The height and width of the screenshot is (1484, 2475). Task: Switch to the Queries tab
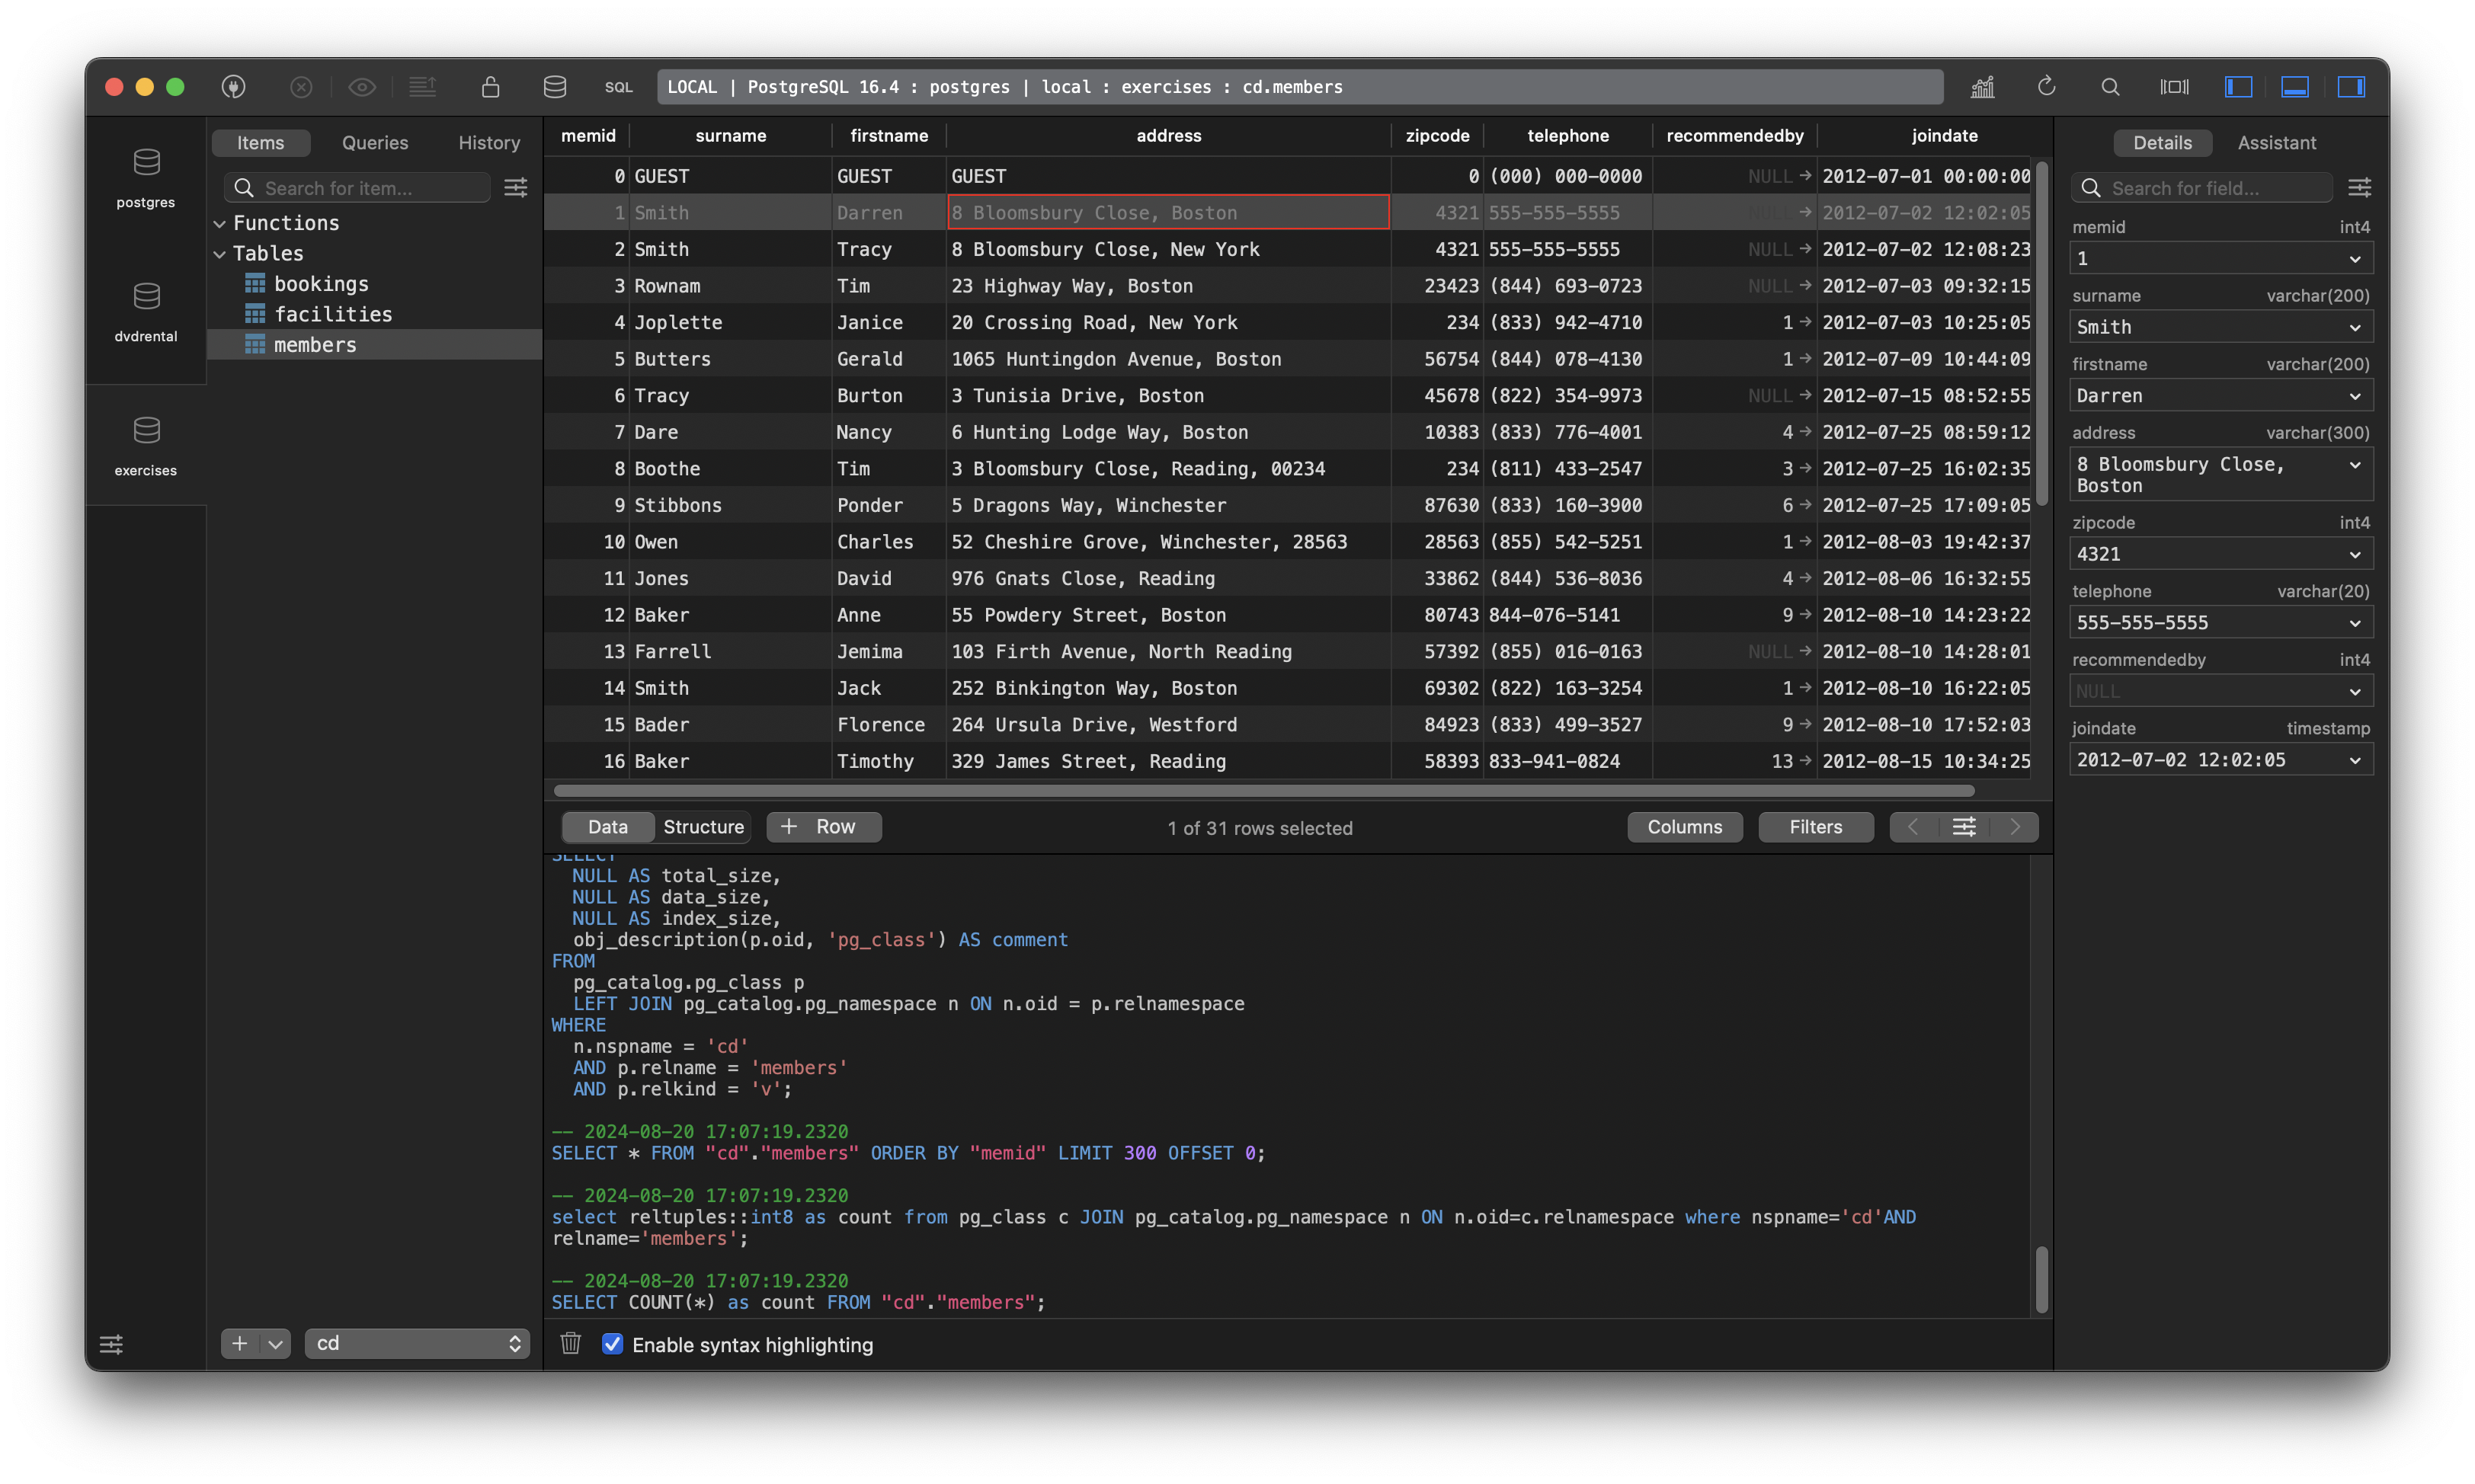point(375,143)
